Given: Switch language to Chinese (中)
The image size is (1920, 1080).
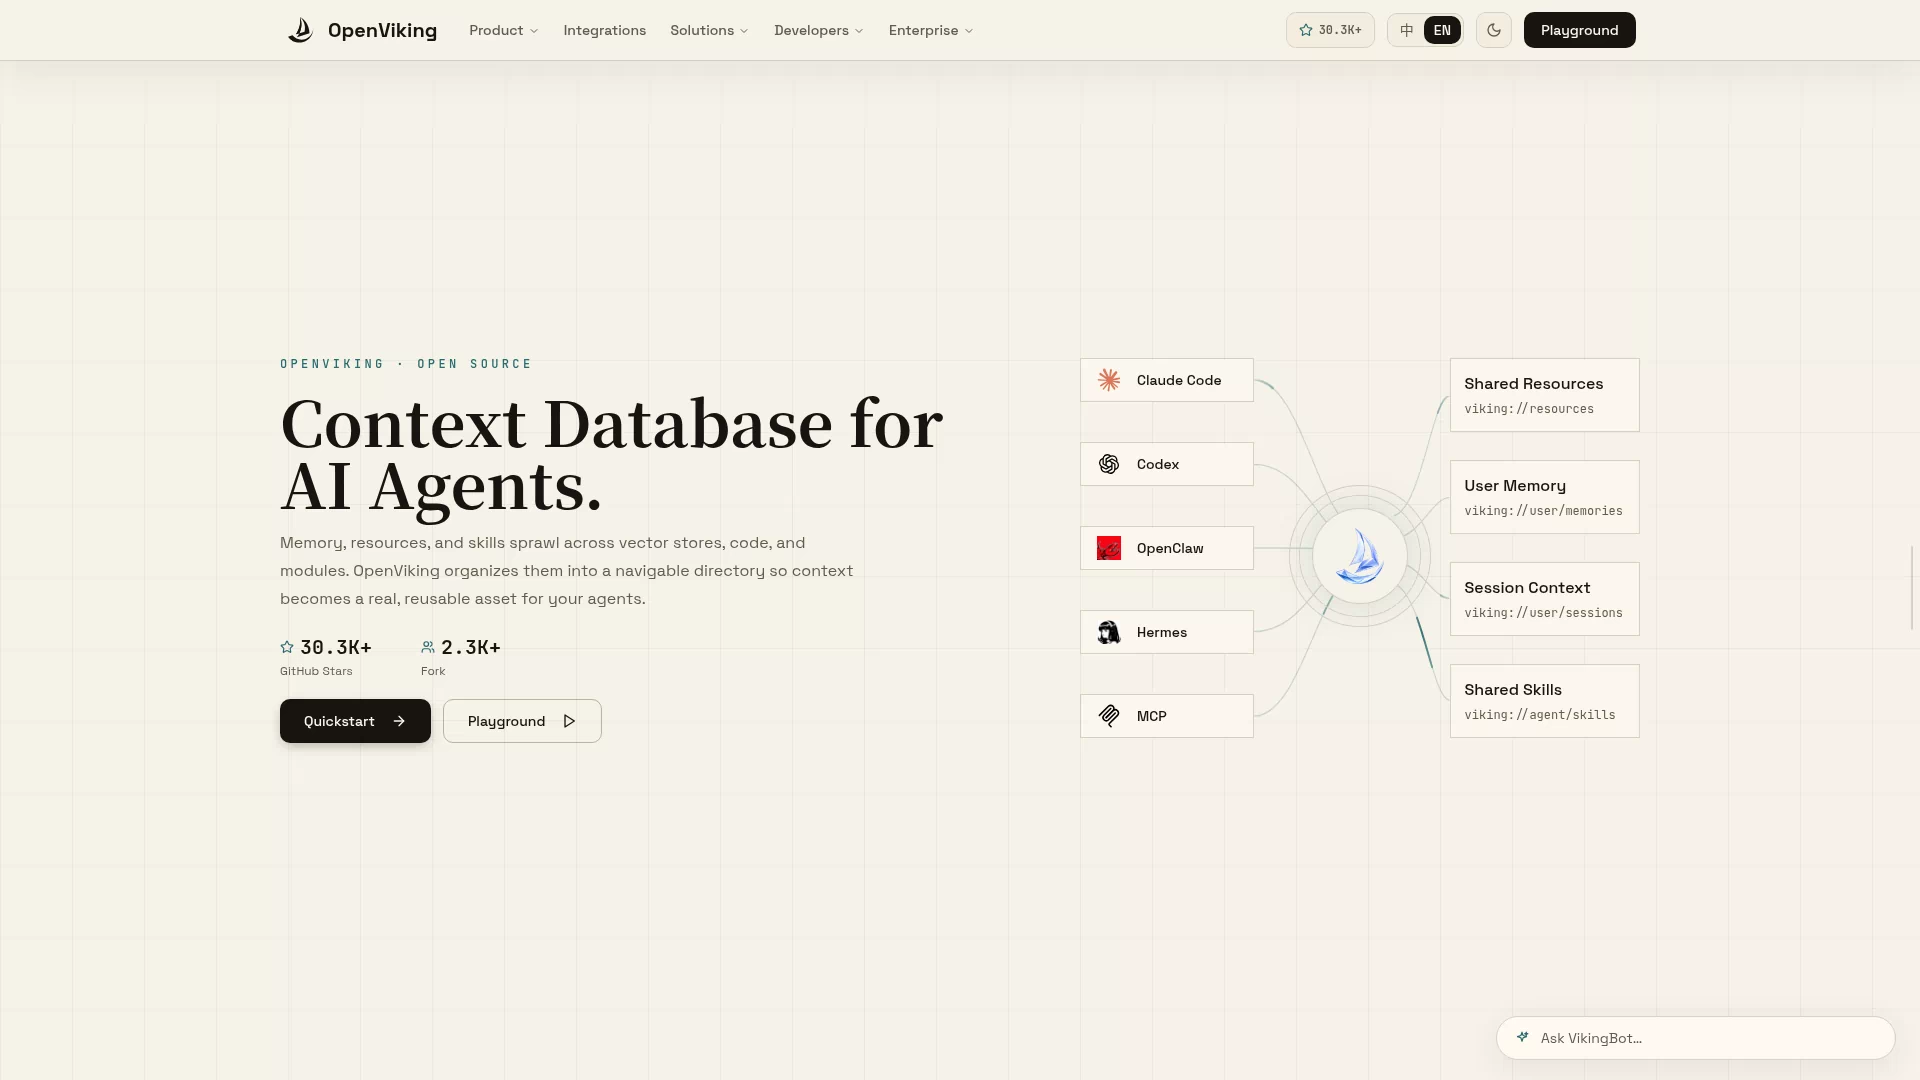Looking at the screenshot, I should tap(1407, 30).
